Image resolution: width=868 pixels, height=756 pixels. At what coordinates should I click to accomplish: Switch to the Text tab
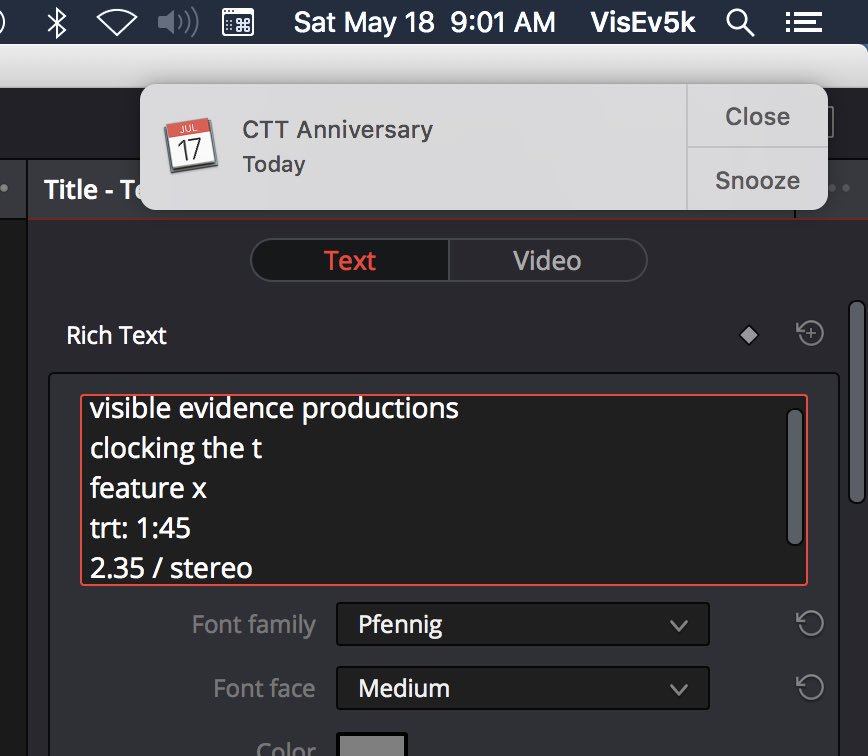click(349, 261)
